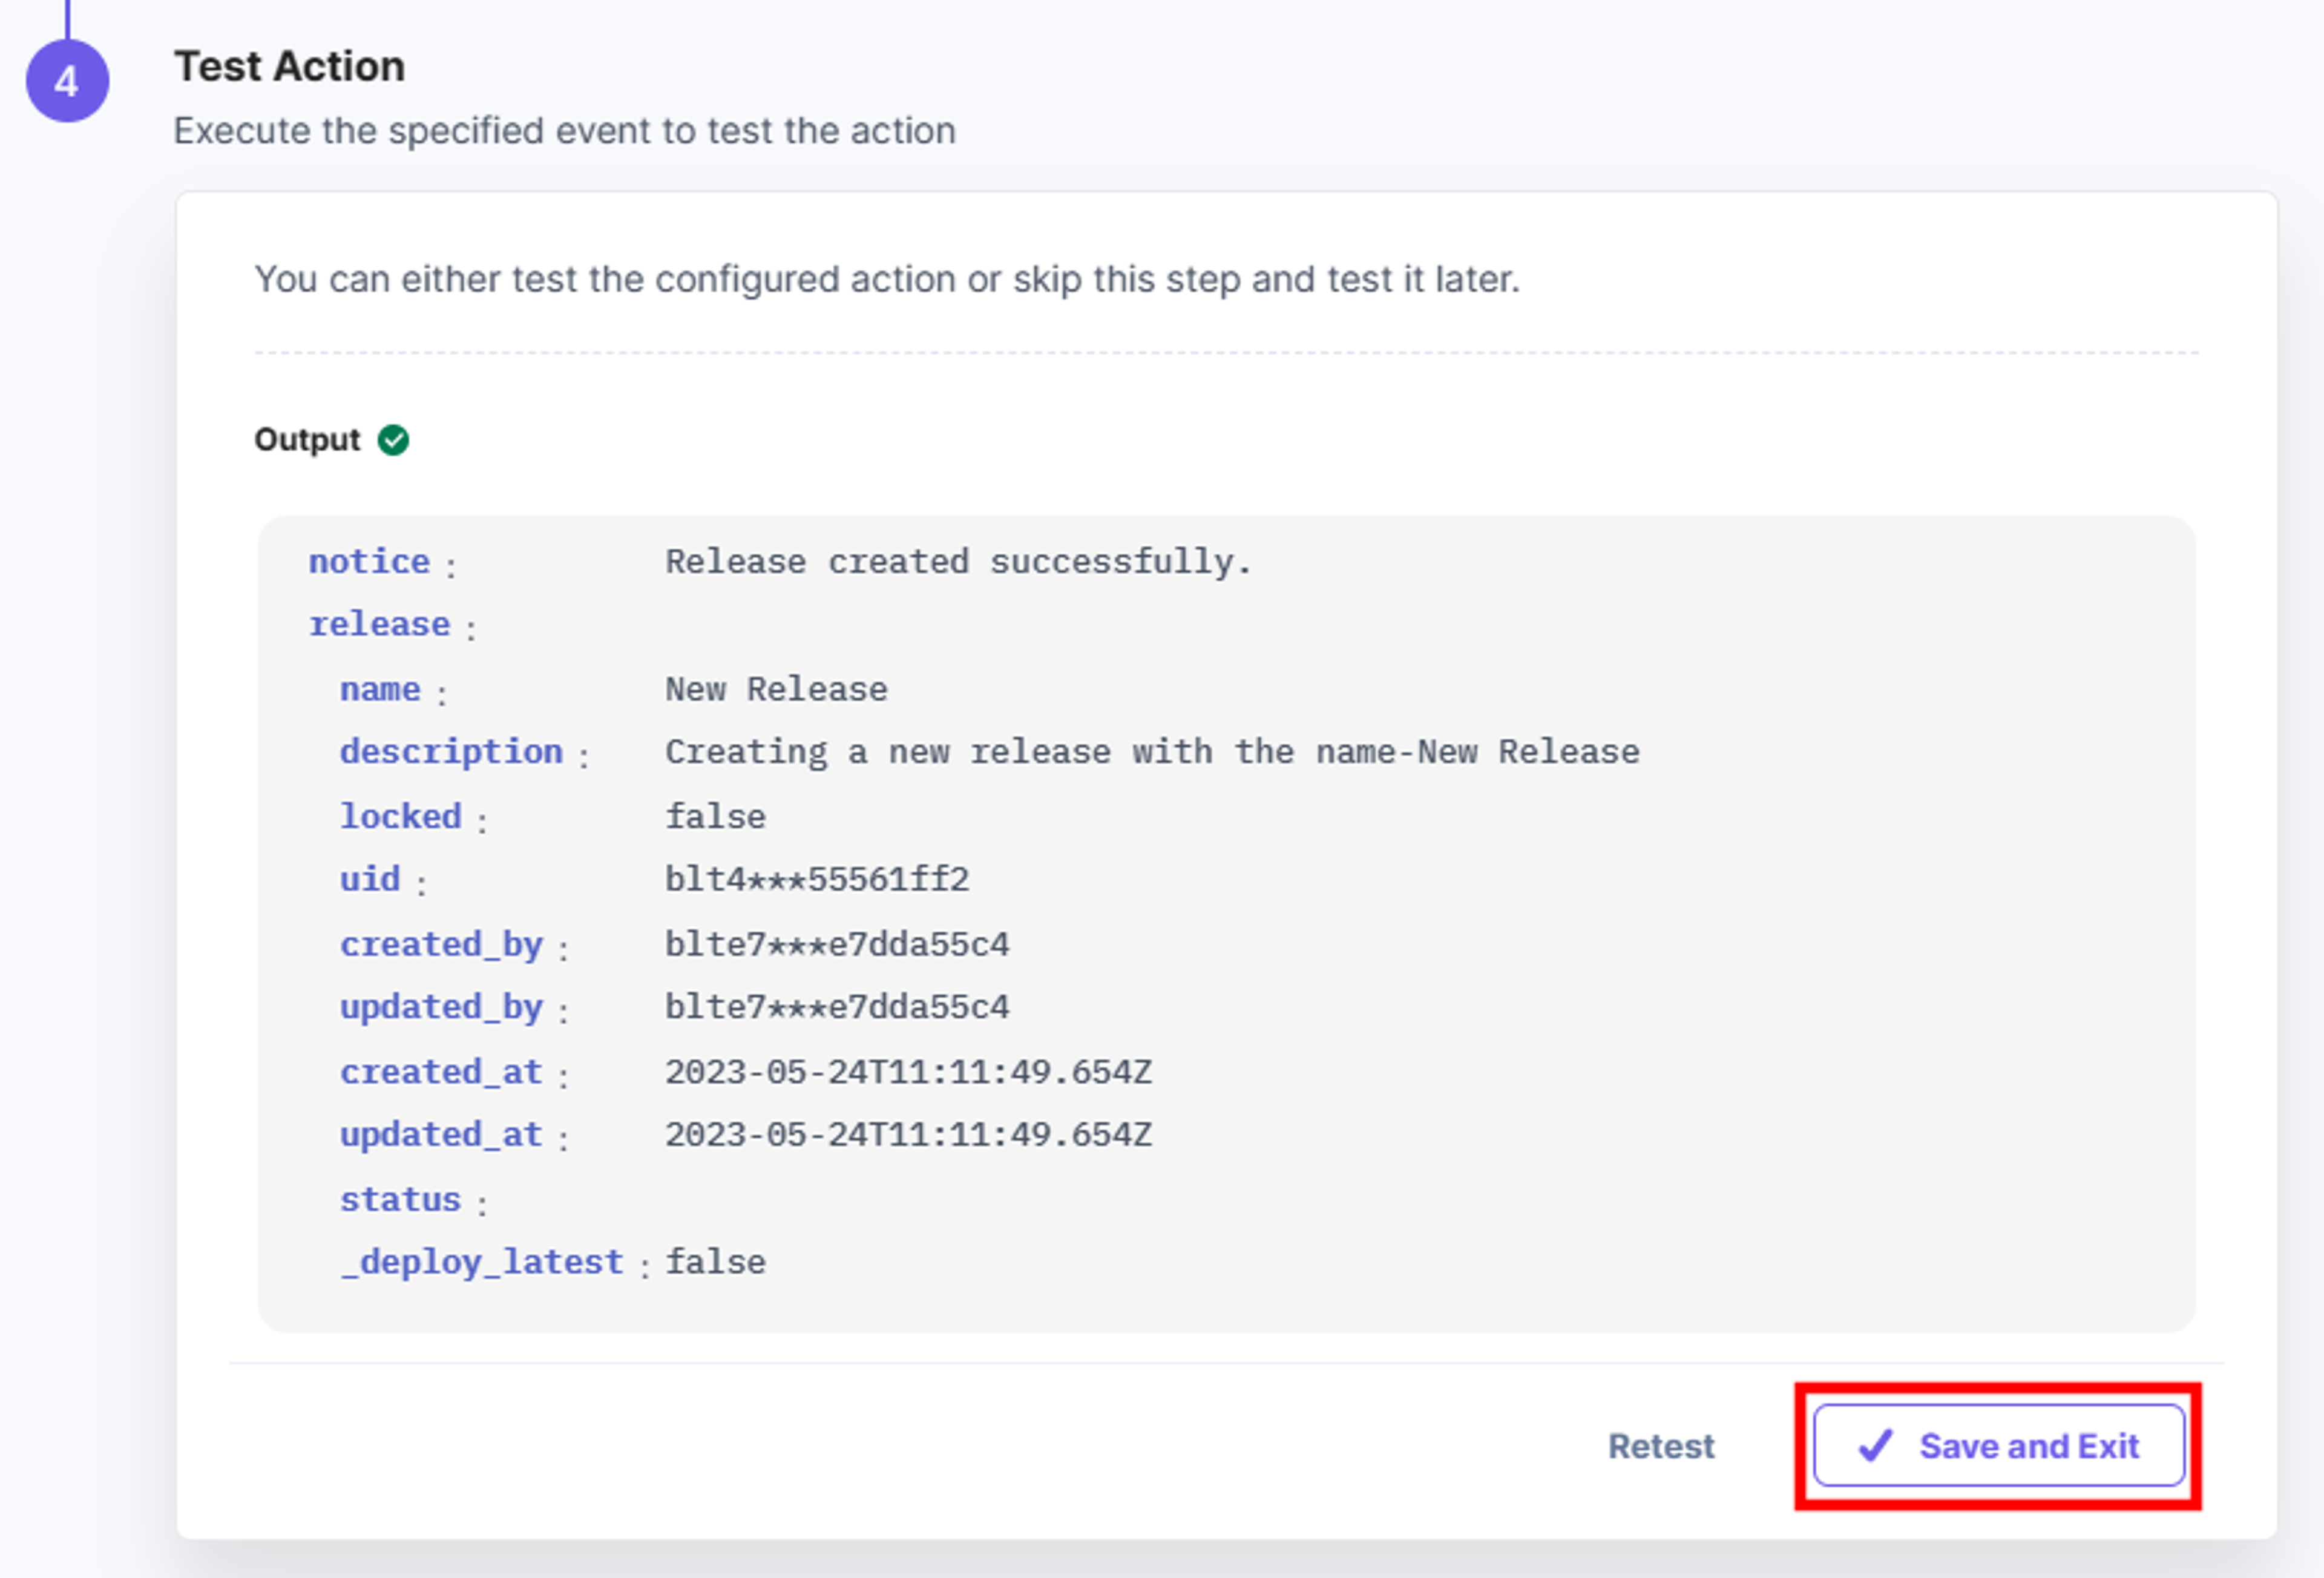Click the 'Release created successfully.' message
The image size is (2324, 1578).
click(958, 562)
